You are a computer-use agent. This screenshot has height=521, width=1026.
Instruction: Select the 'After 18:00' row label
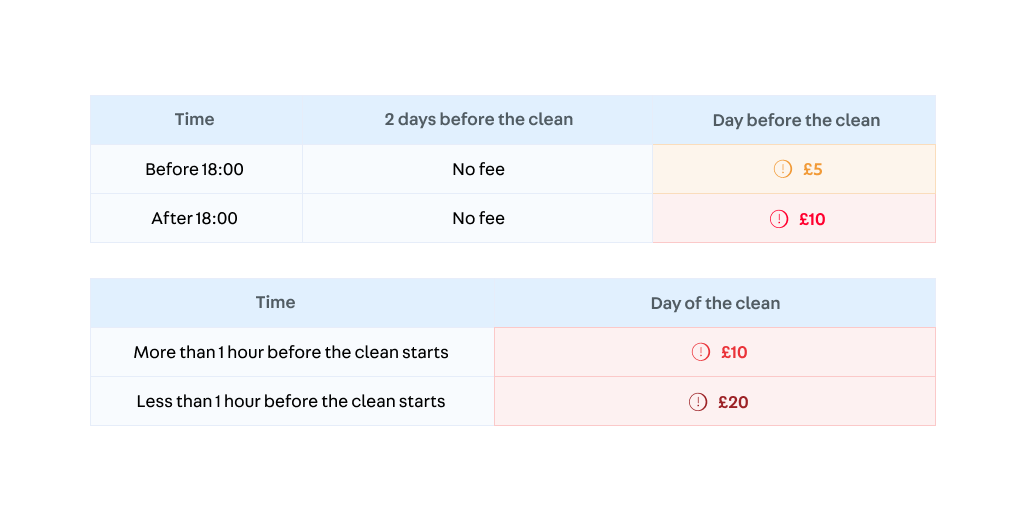click(x=194, y=218)
